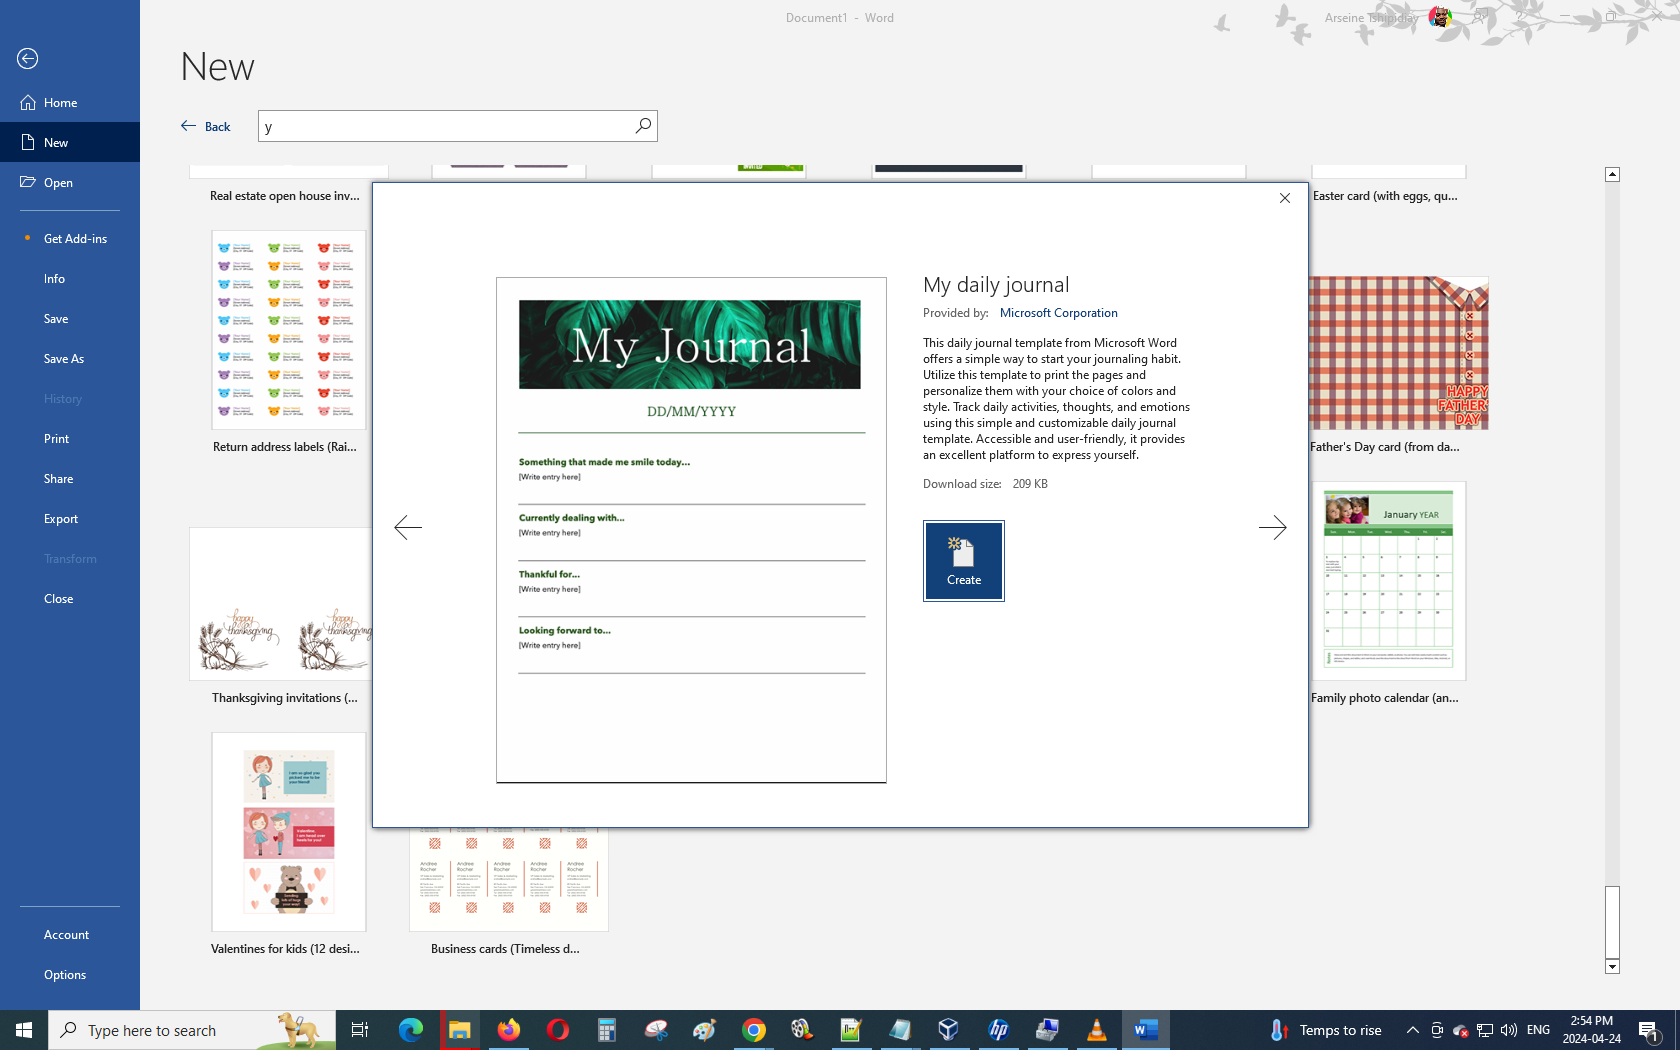The height and width of the screenshot is (1050, 1680).
Task: Select Family photo calendar template
Action: (1389, 581)
